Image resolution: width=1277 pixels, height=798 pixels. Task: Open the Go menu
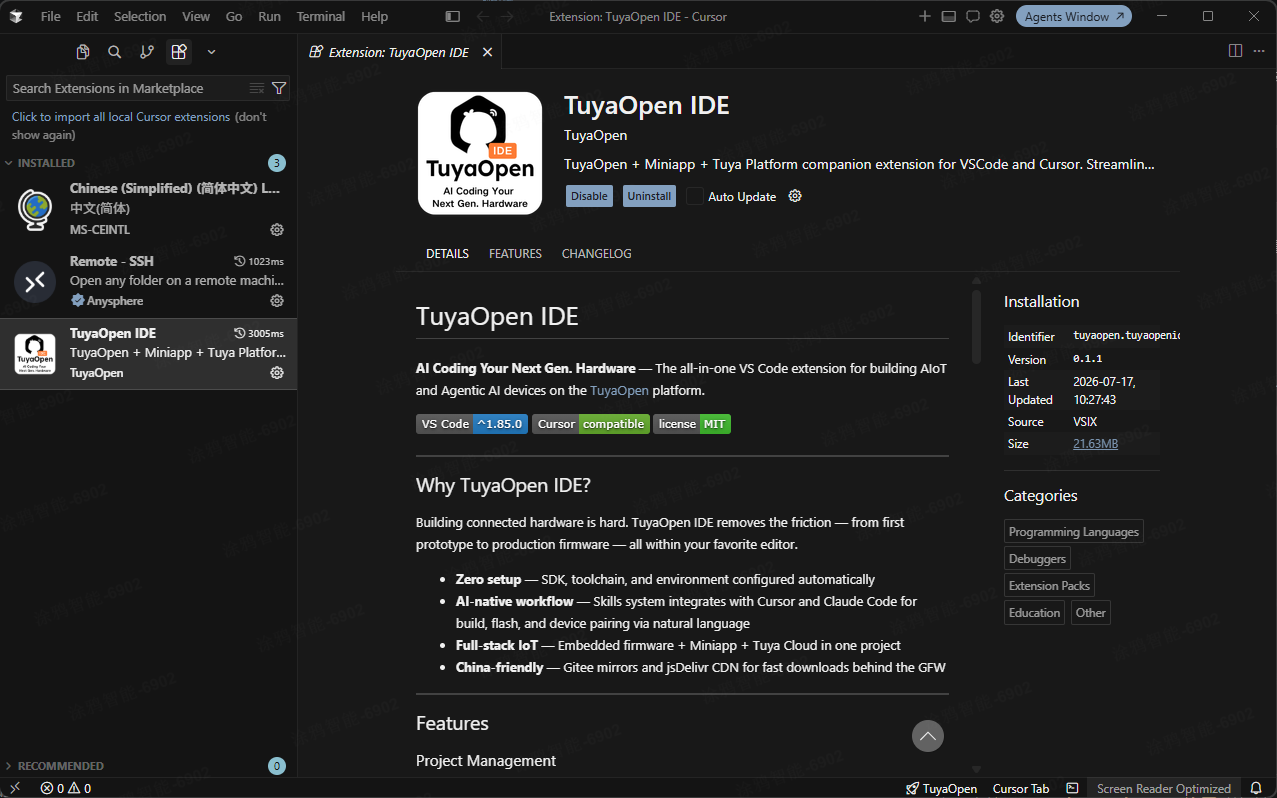coord(234,16)
